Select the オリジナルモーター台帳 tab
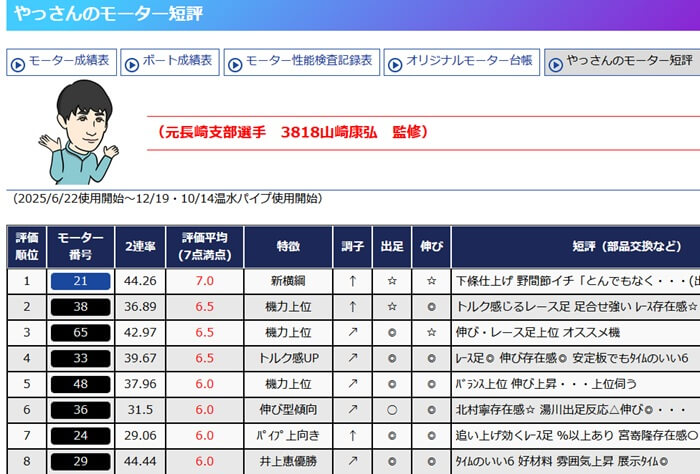The image size is (700, 474). tap(462, 62)
